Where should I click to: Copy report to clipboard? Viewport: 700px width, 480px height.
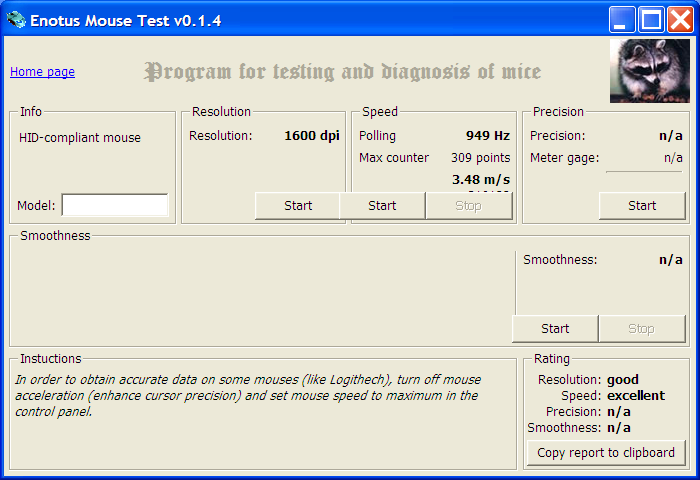(x=606, y=453)
